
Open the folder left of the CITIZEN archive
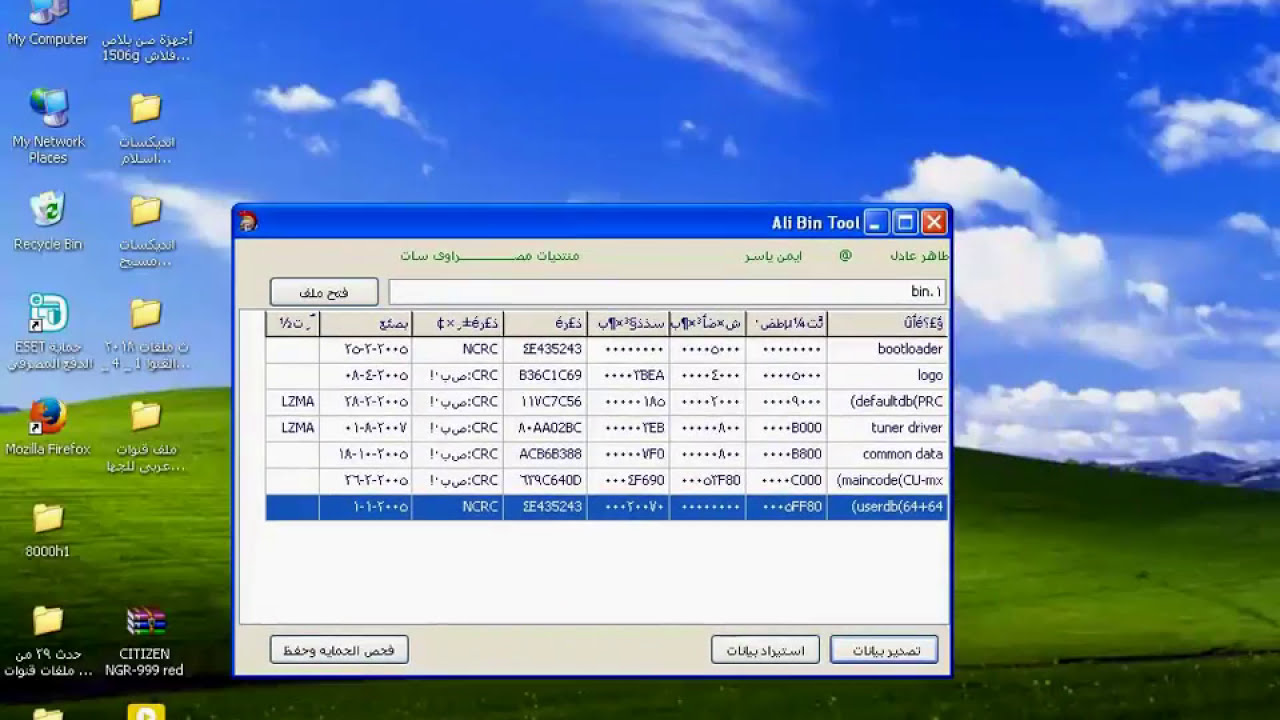(48, 640)
